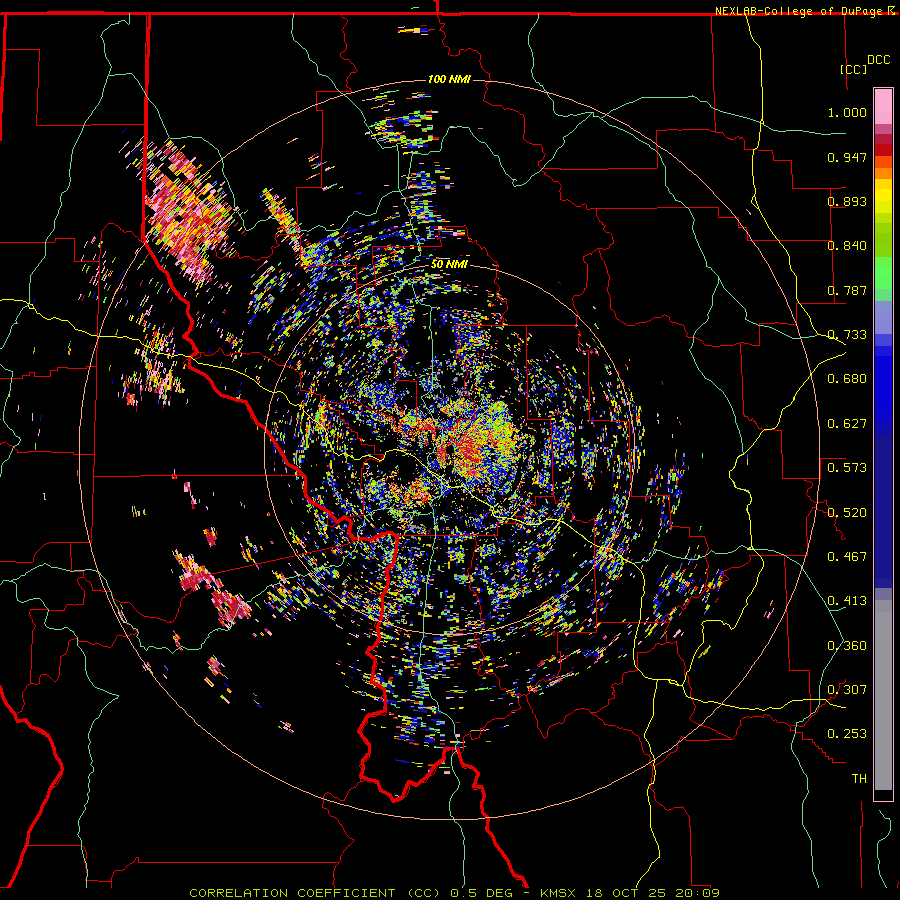Click the 0.733 scale value
Image resolution: width=900 pixels, height=900 pixels.
(847, 335)
